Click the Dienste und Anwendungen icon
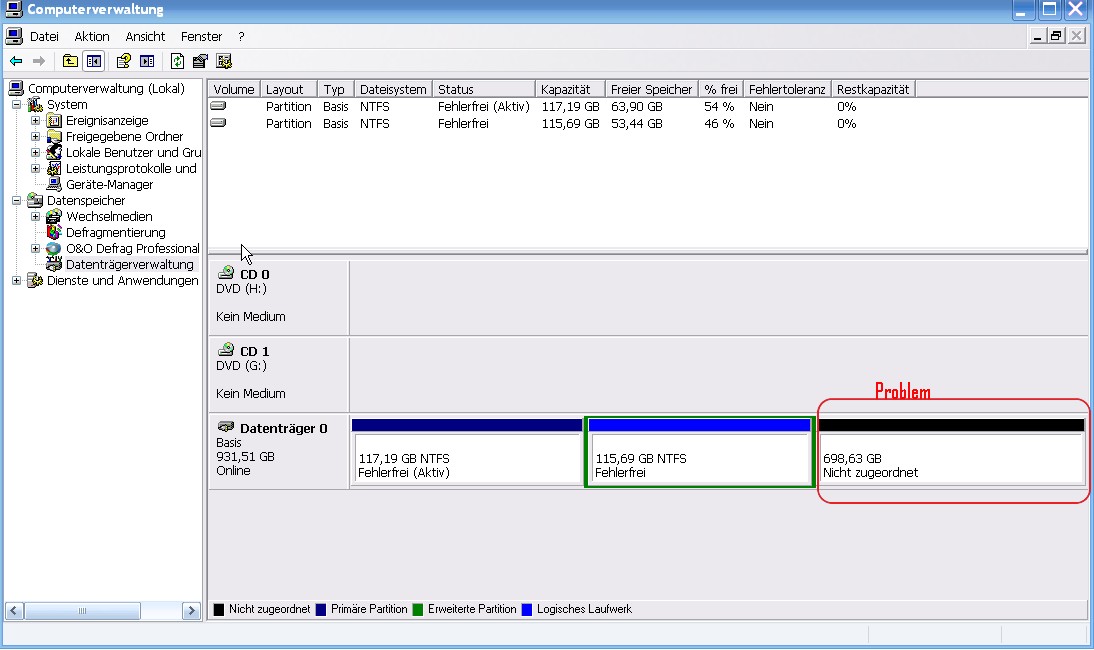The height and width of the screenshot is (650, 1094). tap(35, 281)
